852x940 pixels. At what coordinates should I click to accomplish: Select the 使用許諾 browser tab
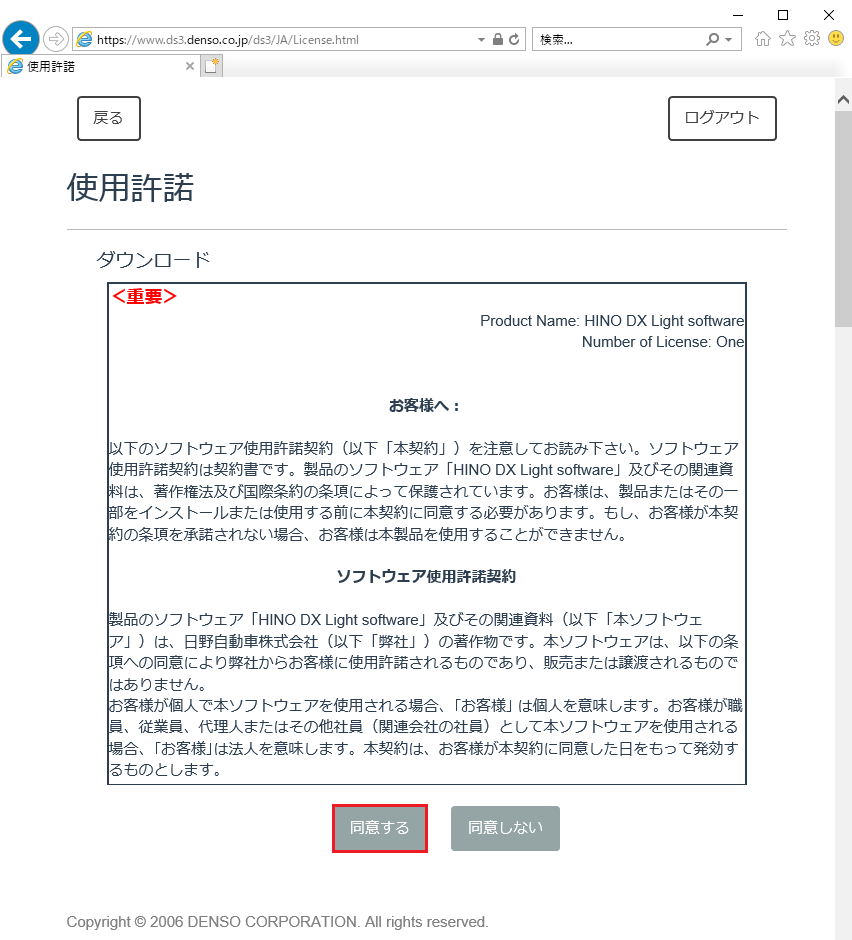click(101, 67)
